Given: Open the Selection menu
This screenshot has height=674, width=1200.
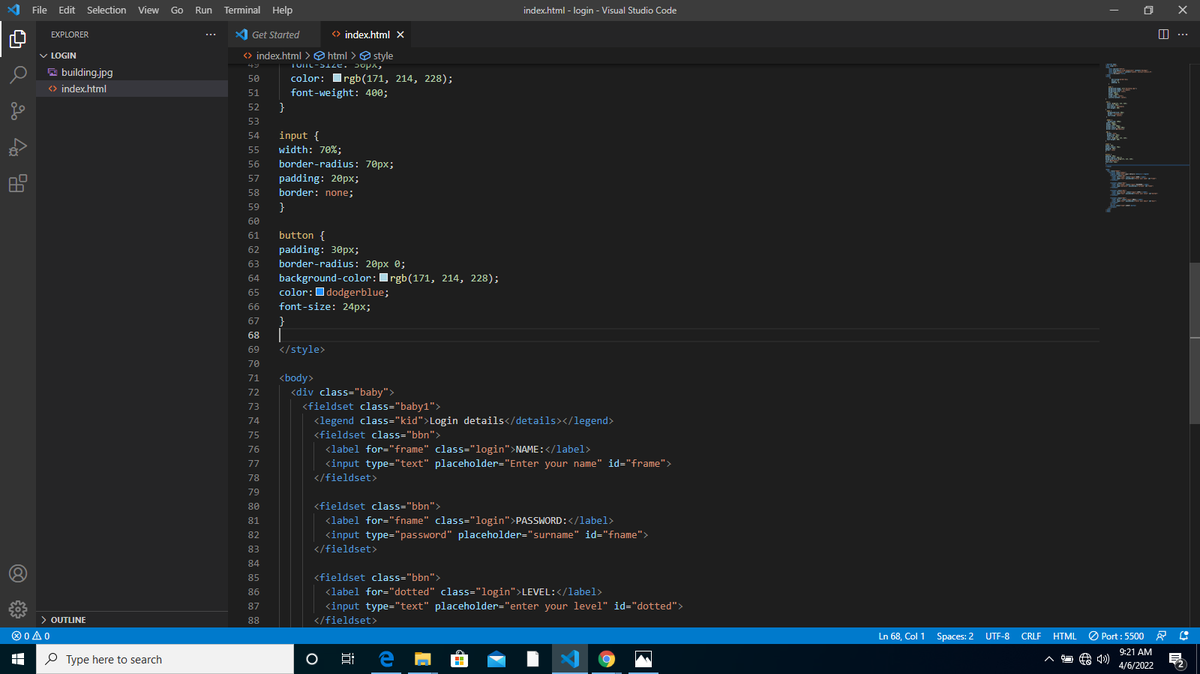Looking at the screenshot, I should pos(106,10).
